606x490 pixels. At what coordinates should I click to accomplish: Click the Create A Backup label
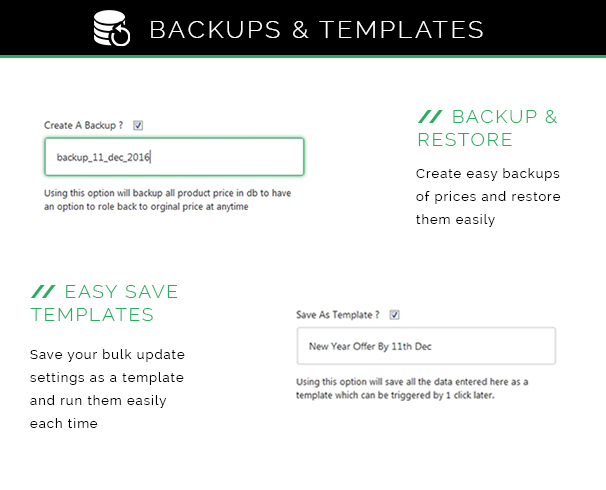pos(83,125)
